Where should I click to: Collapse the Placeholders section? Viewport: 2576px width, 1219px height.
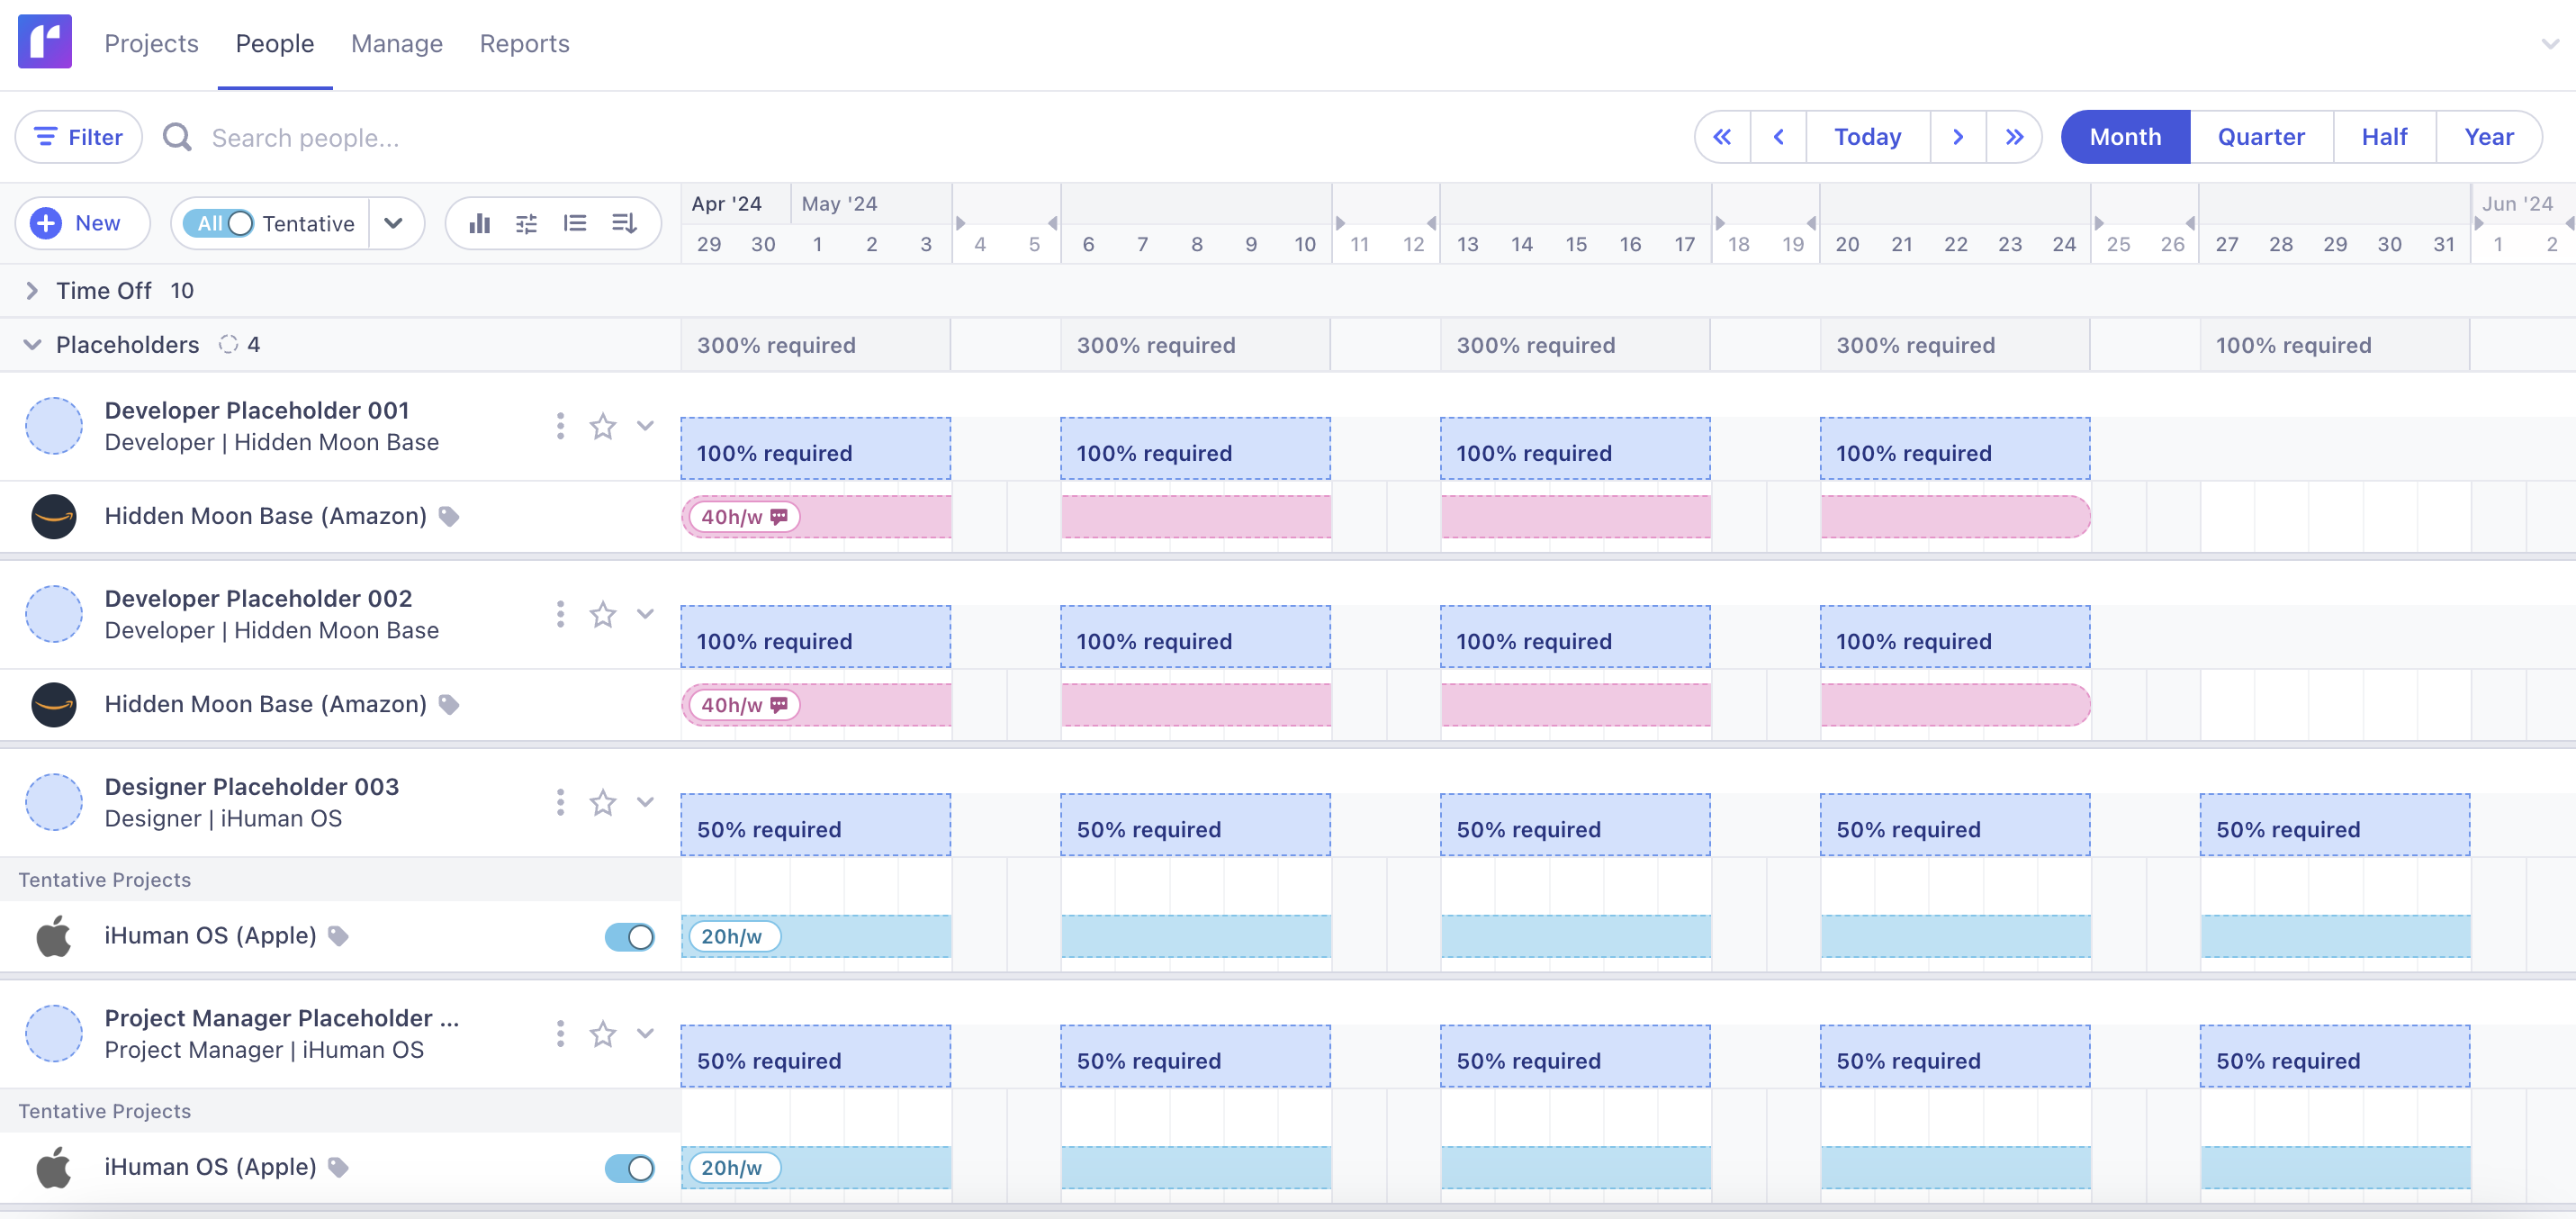pyautogui.click(x=32, y=344)
